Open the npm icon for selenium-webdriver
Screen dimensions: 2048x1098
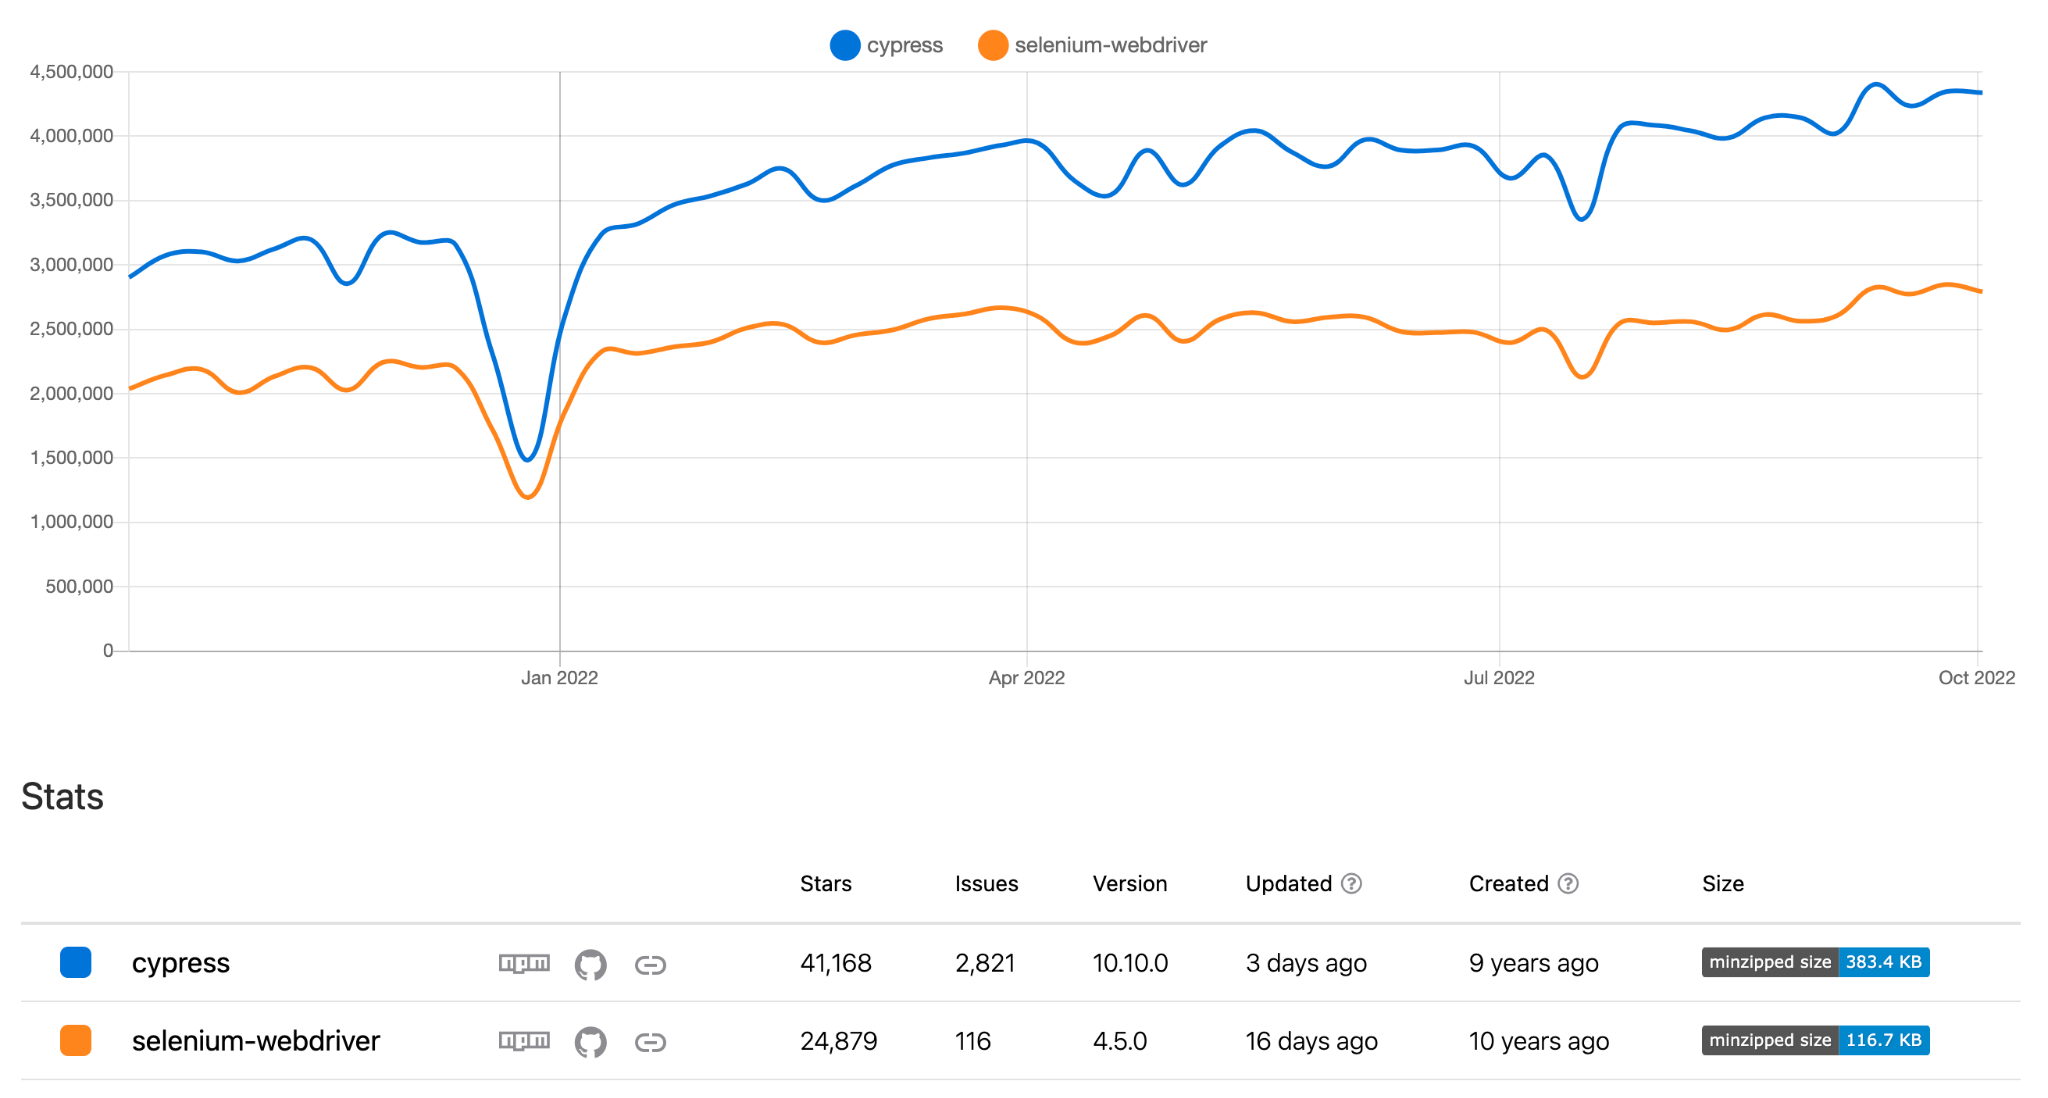pyautogui.click(x=524, y=1042)
